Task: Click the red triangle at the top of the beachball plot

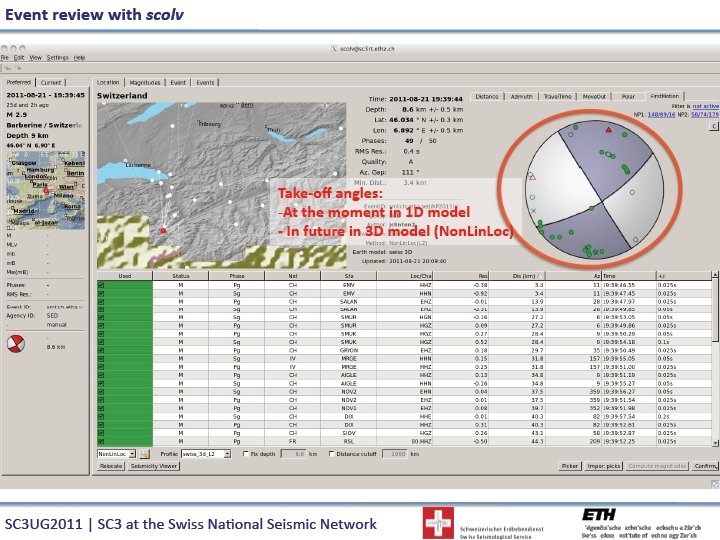Action: coord(609,130)
